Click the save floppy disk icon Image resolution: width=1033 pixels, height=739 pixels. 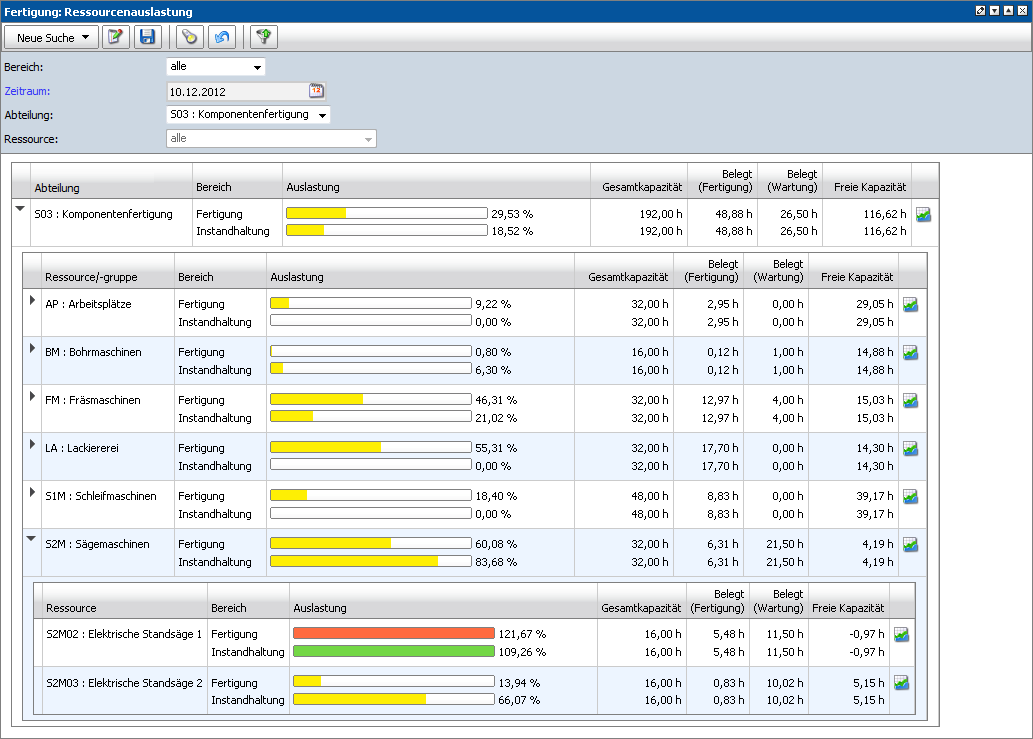coord(148,37)
